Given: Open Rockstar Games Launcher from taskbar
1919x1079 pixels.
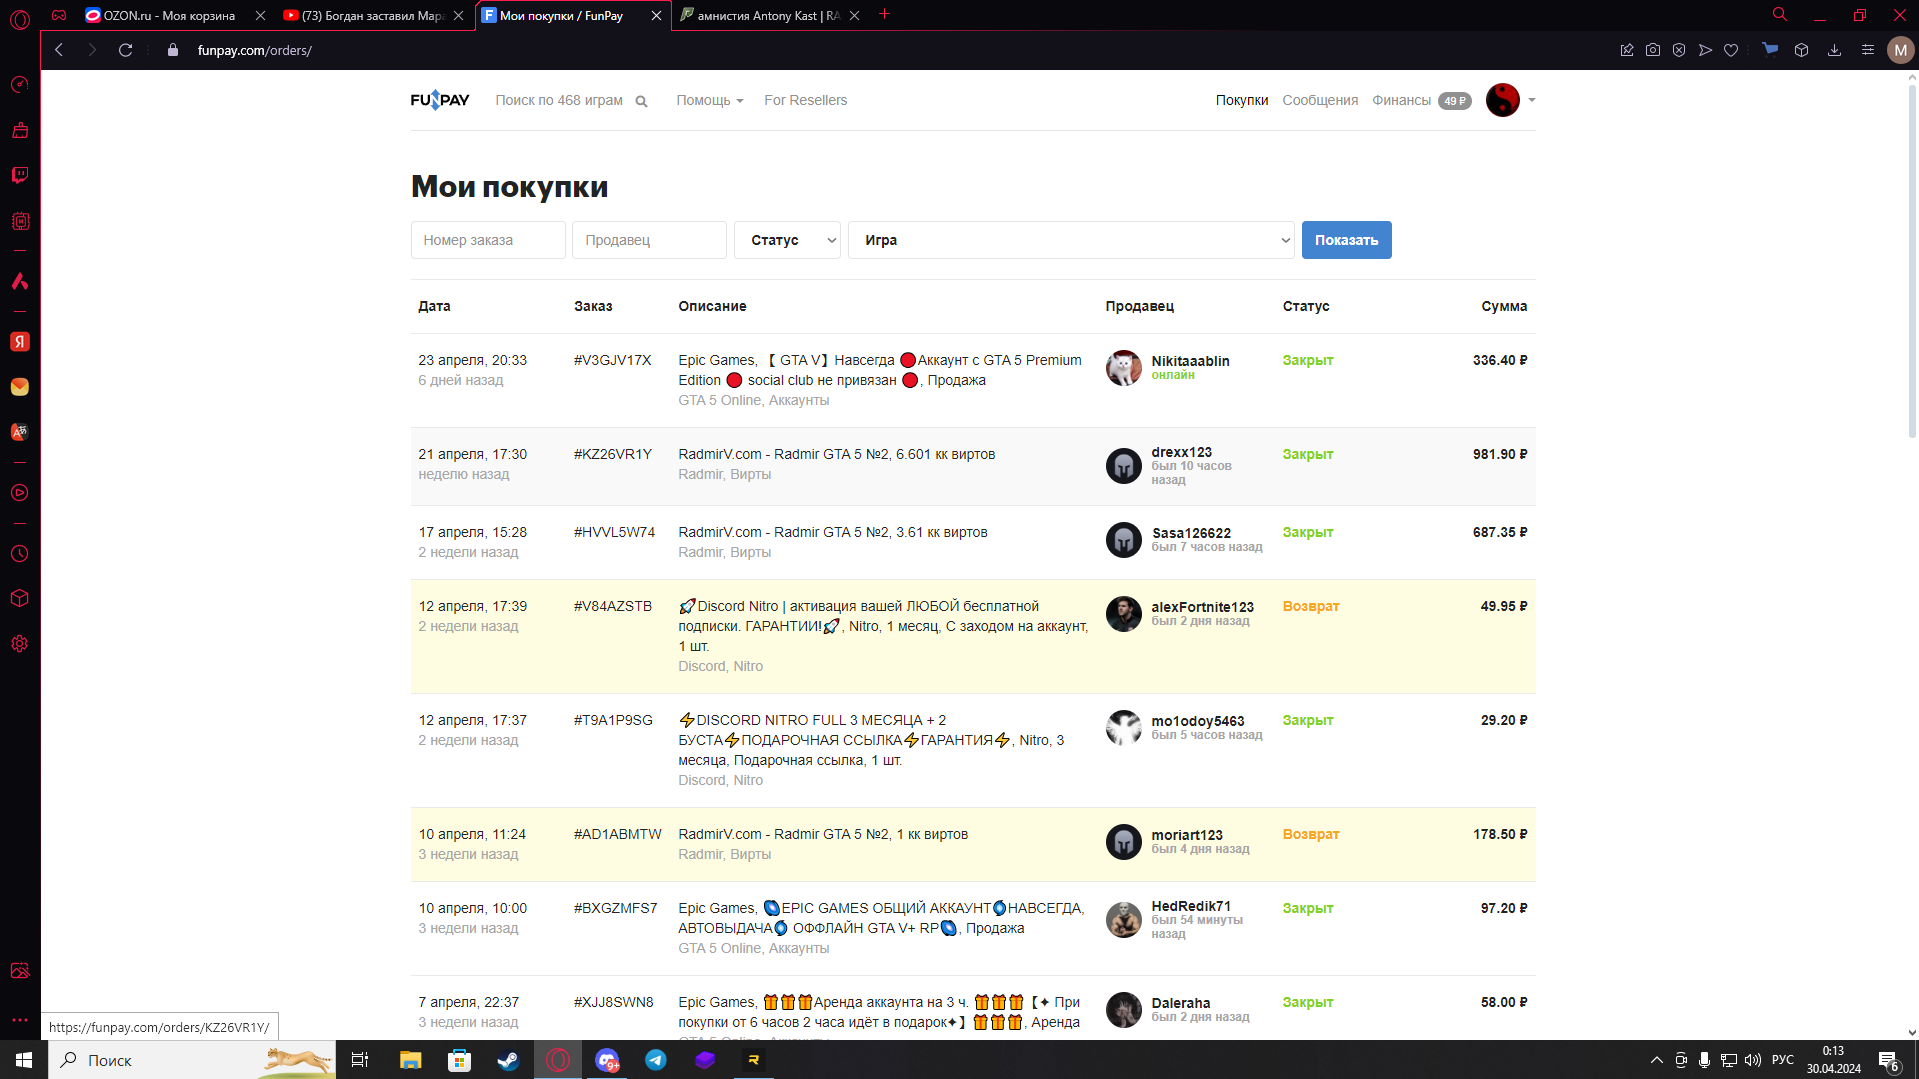Looking at the screenshot, I should (x=754, y=1060).
